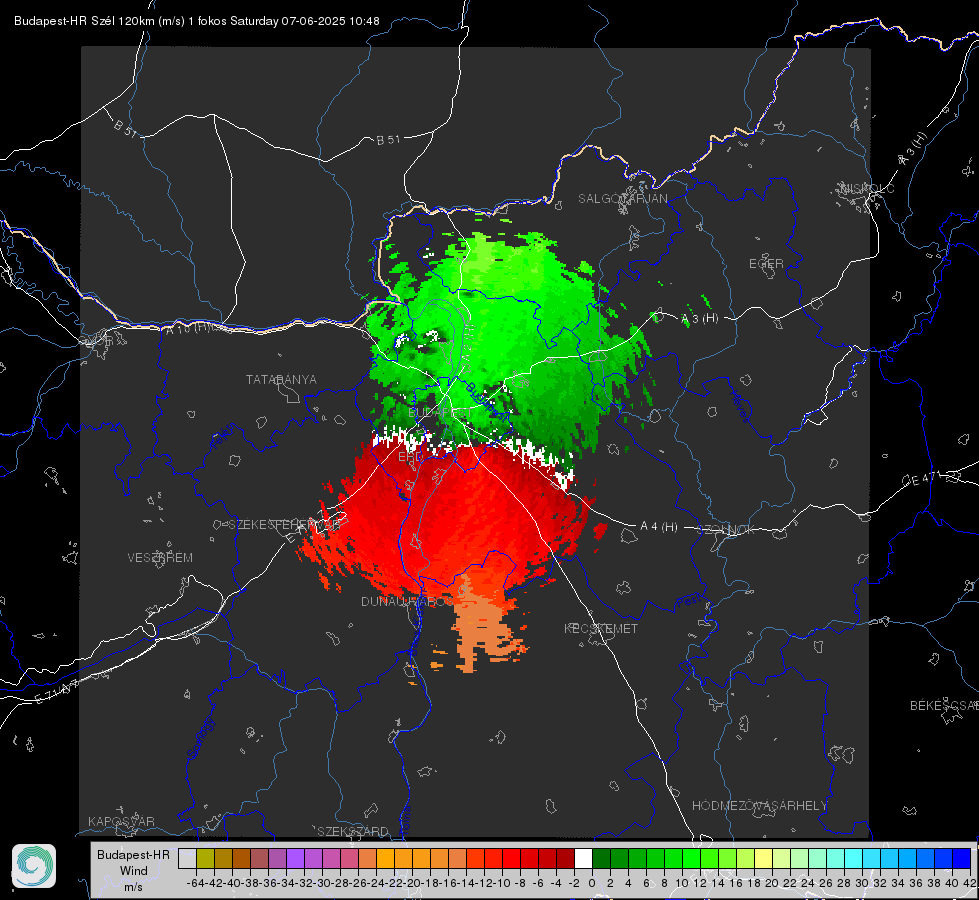Click the olive -64 legend swatch
Viewport: 979px width, 900px height.
pos(205,858)
